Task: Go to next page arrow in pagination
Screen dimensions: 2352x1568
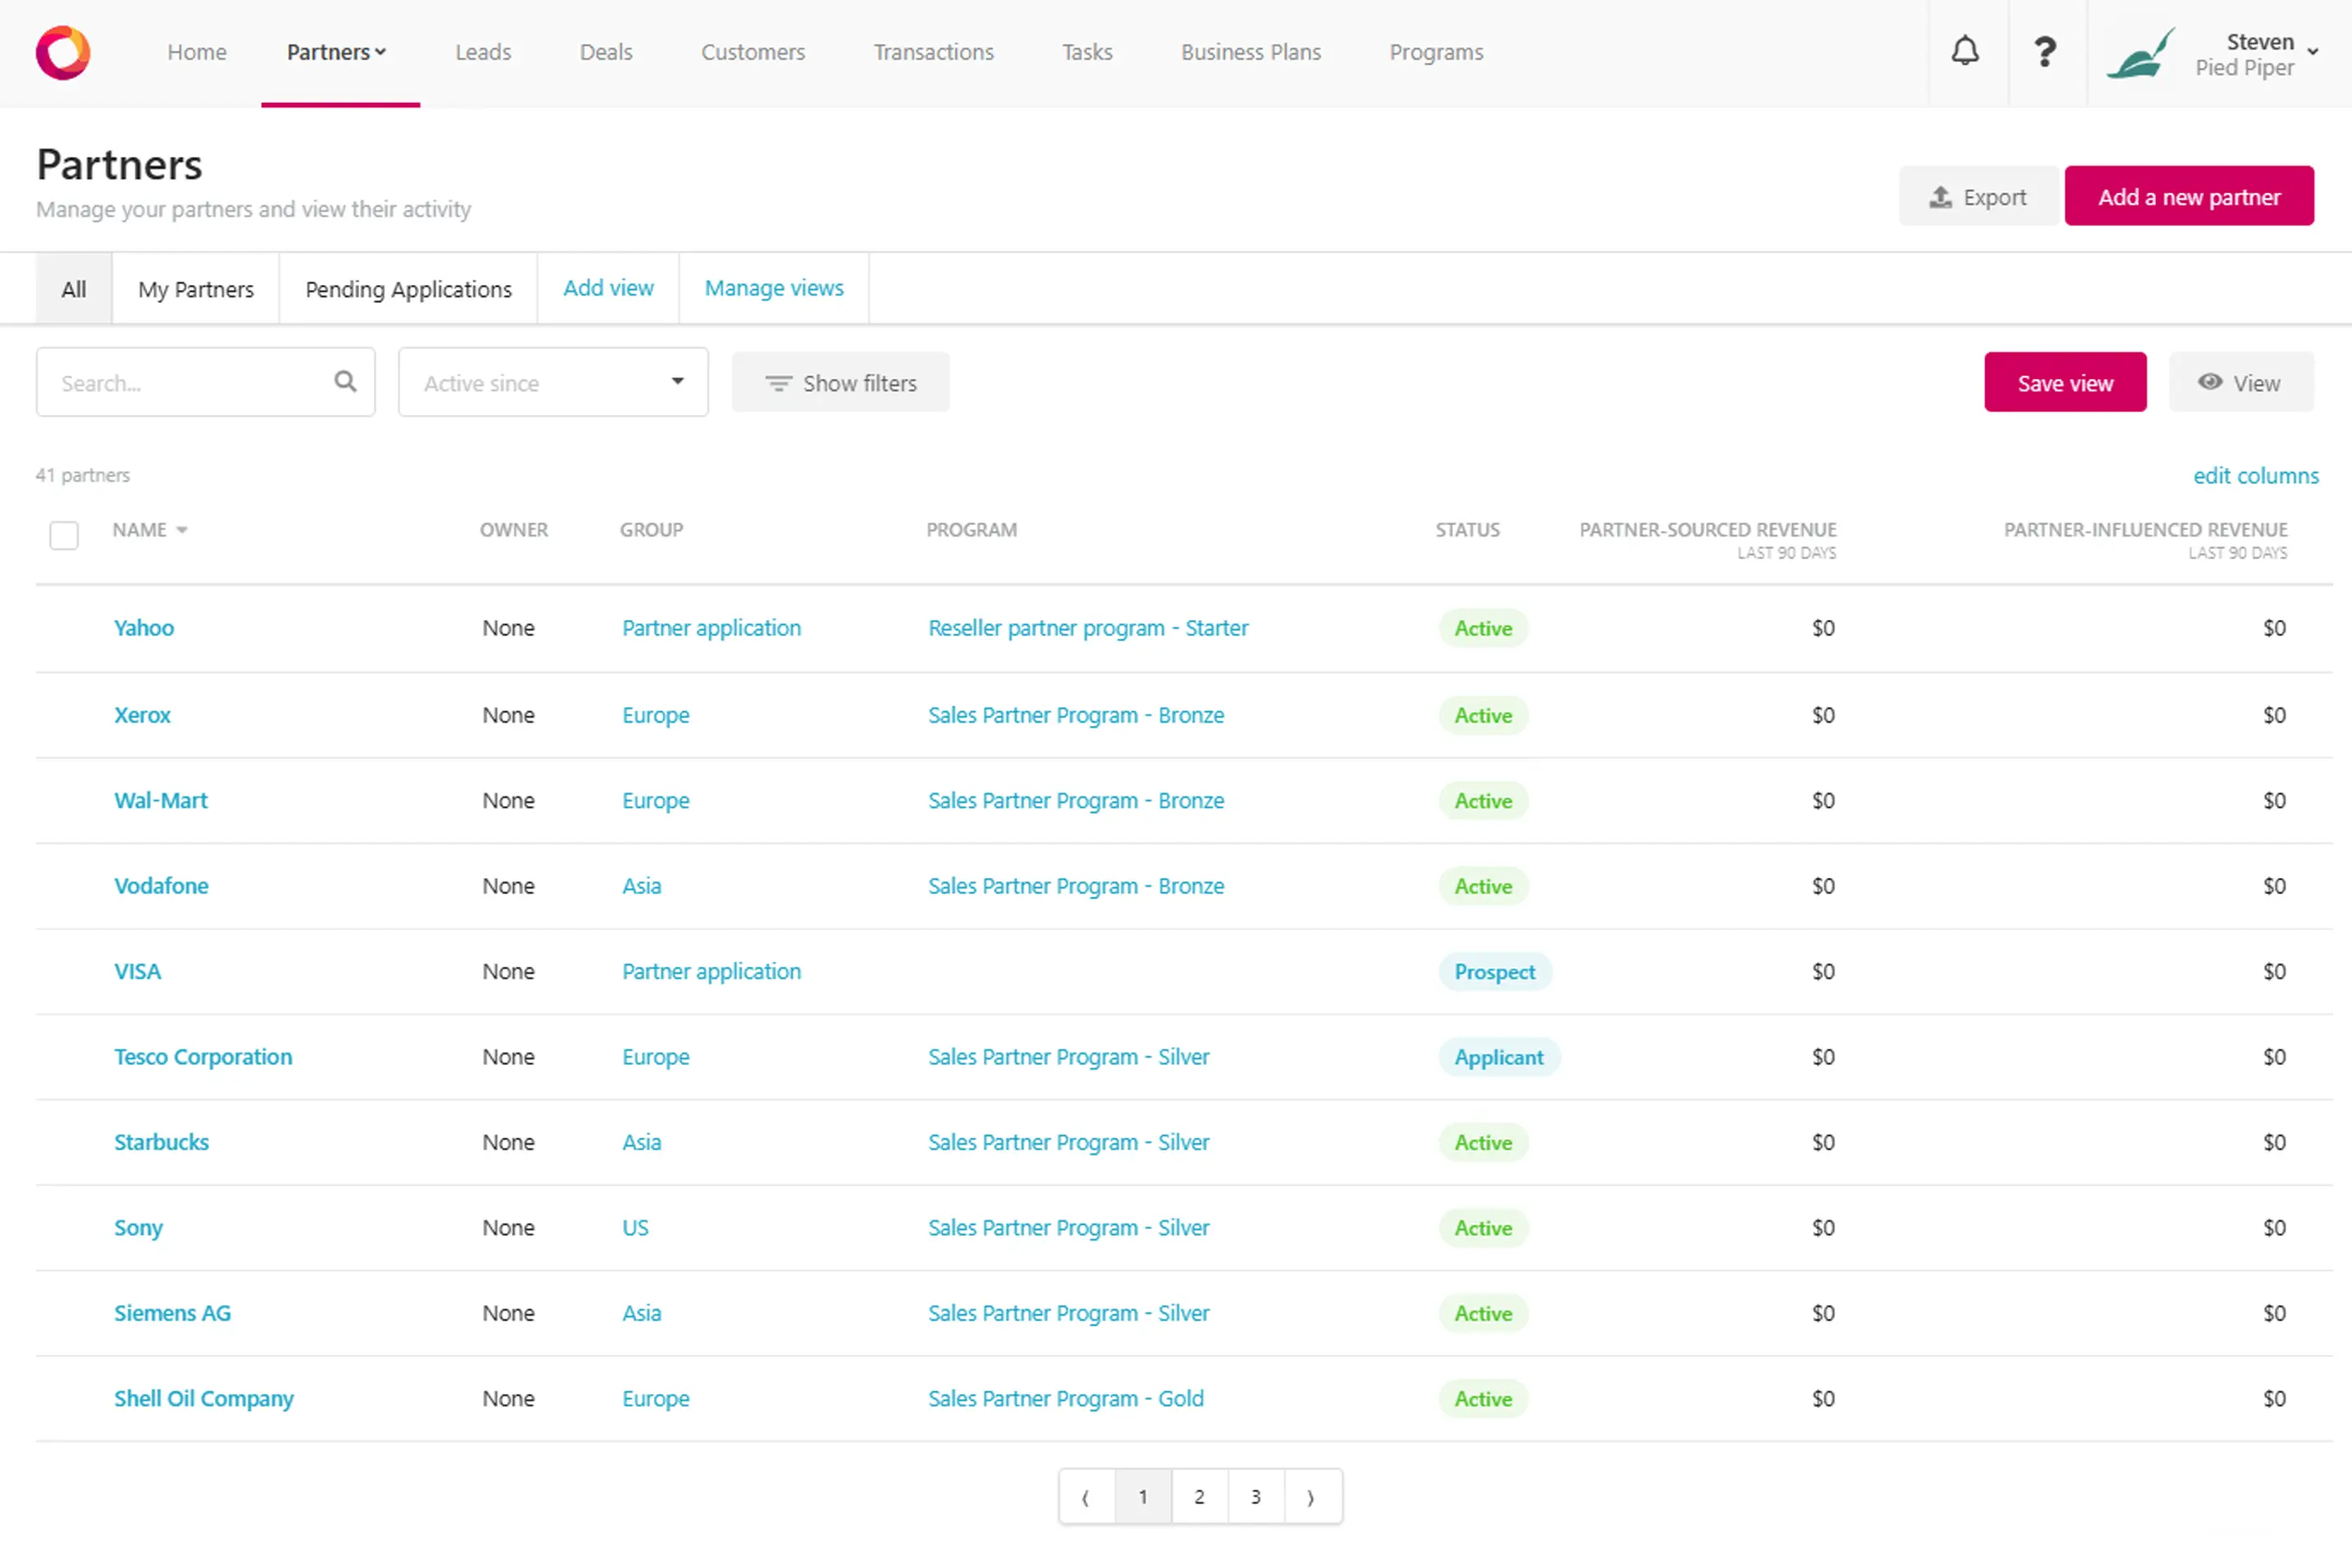Action: [x=1310, y=1497]
